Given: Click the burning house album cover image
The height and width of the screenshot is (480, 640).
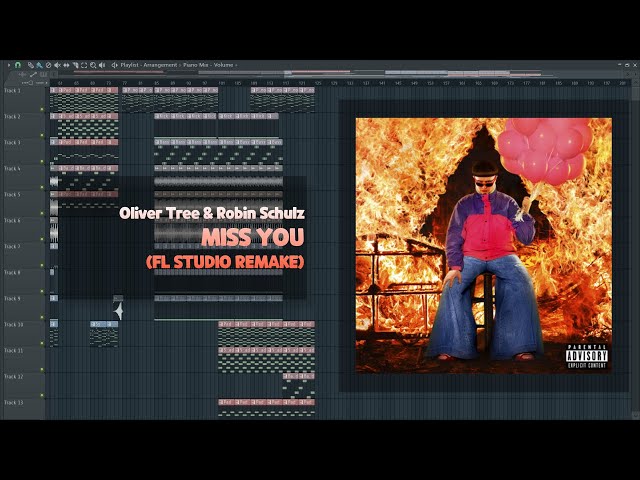Looking at the screenshot, I should (x=484, y=246).
